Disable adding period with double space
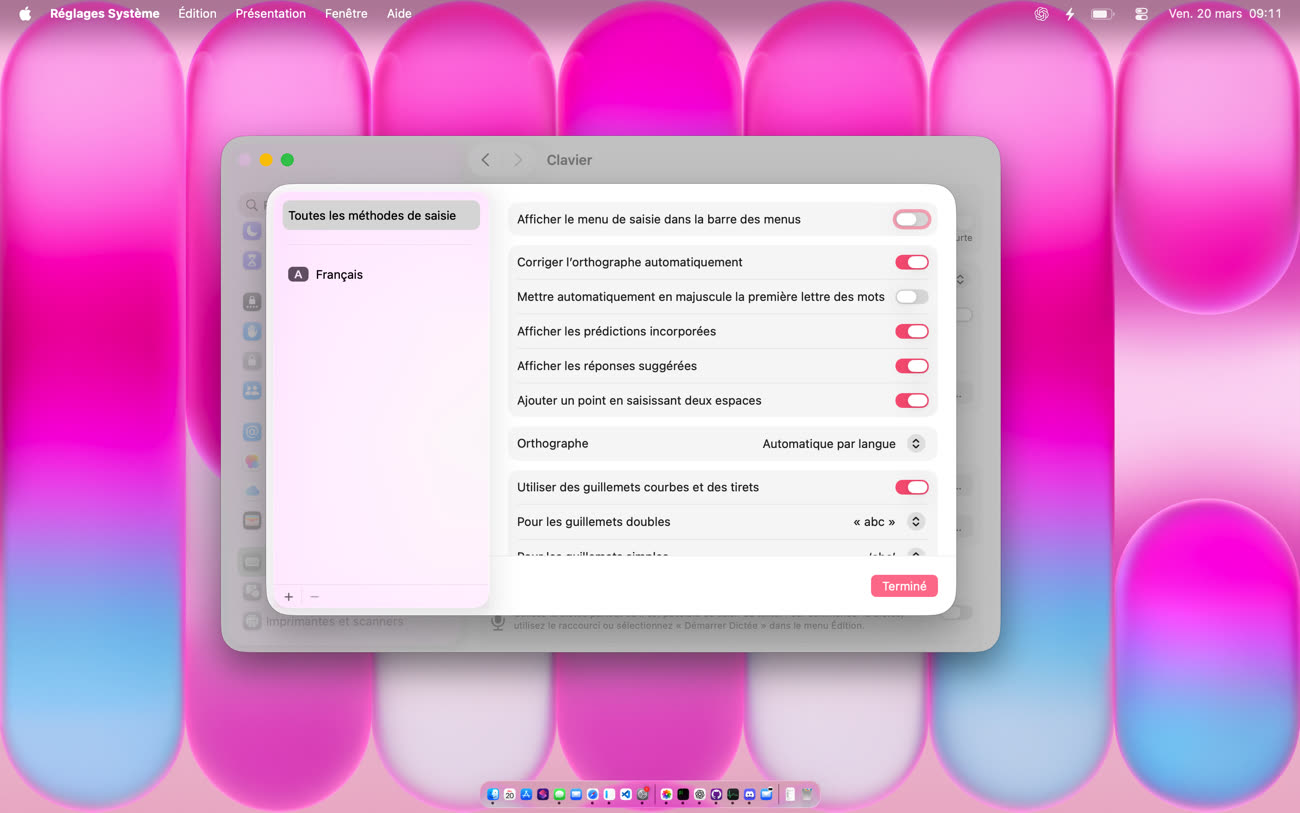 click(911, 401)
